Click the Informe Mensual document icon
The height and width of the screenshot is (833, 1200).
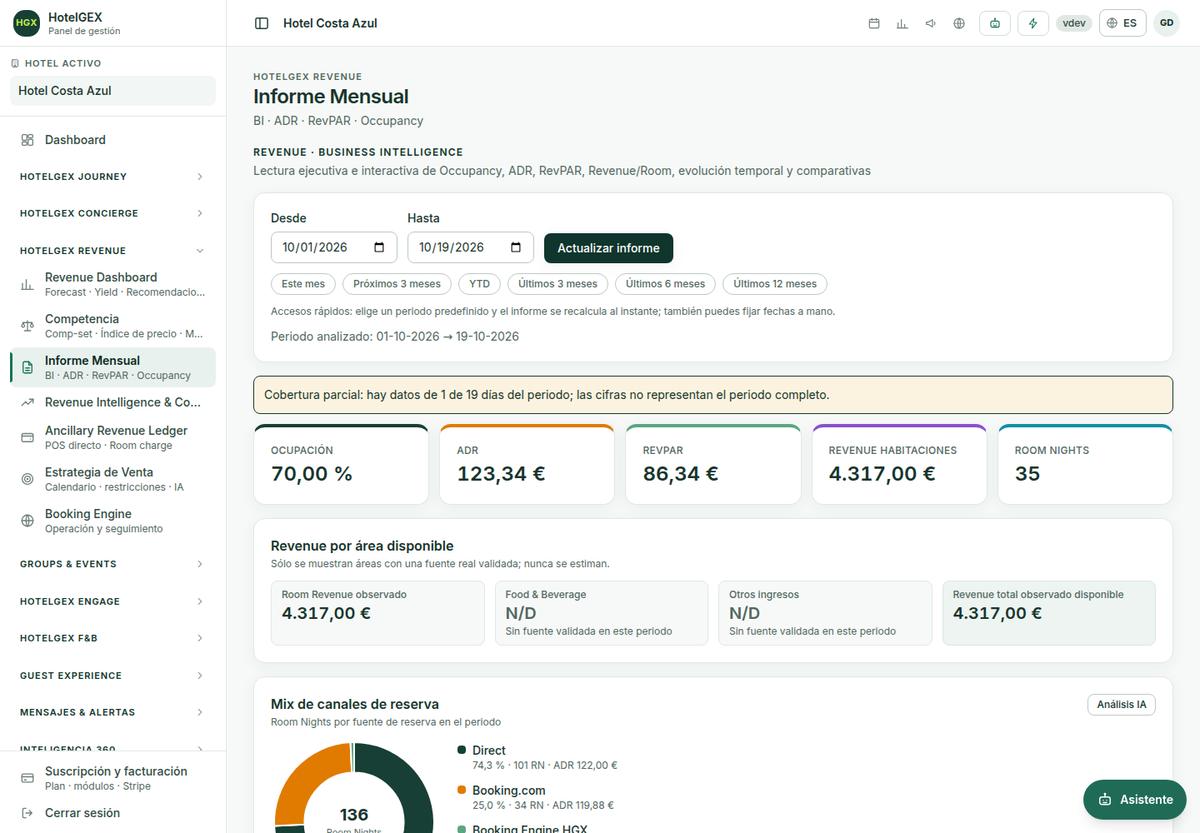(27, 368)
